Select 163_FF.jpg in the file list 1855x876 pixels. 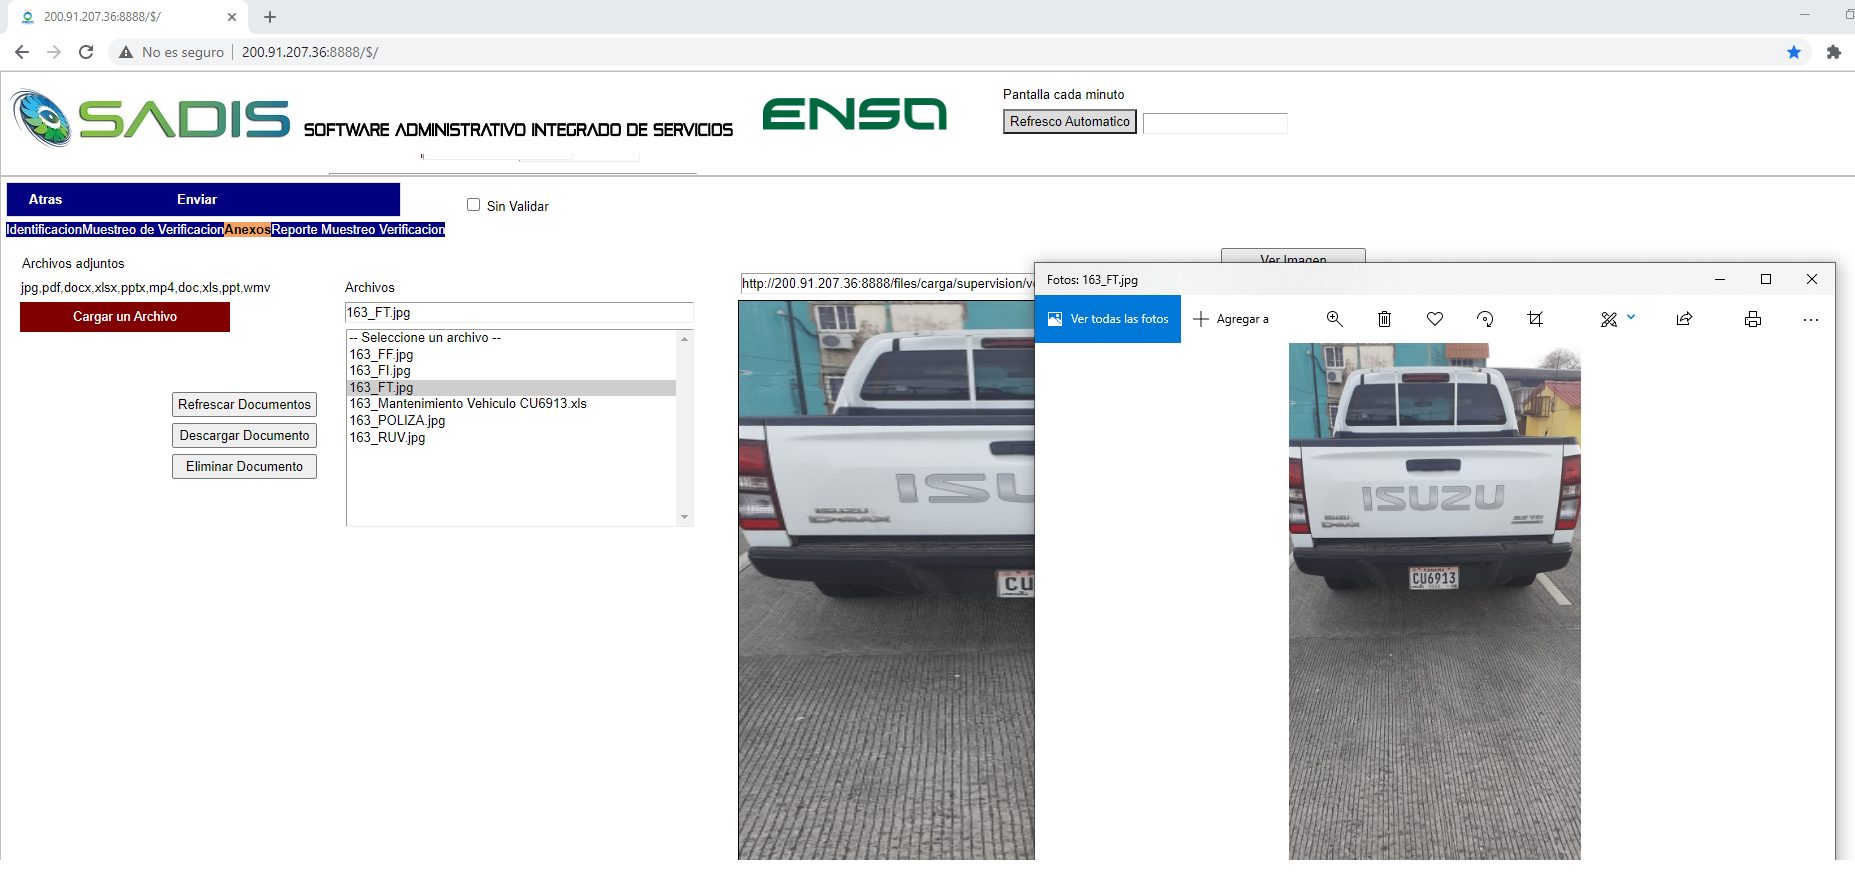(x=511, y=354)
